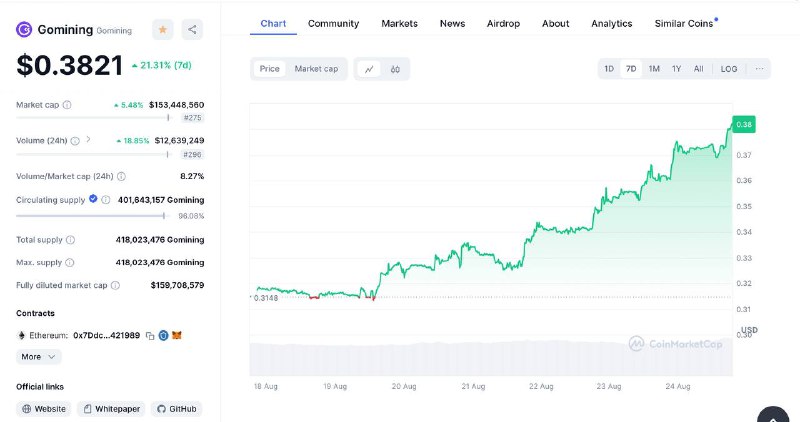
Task: Open Market cap info tooltip icon
Action: (x=67, y=105)
